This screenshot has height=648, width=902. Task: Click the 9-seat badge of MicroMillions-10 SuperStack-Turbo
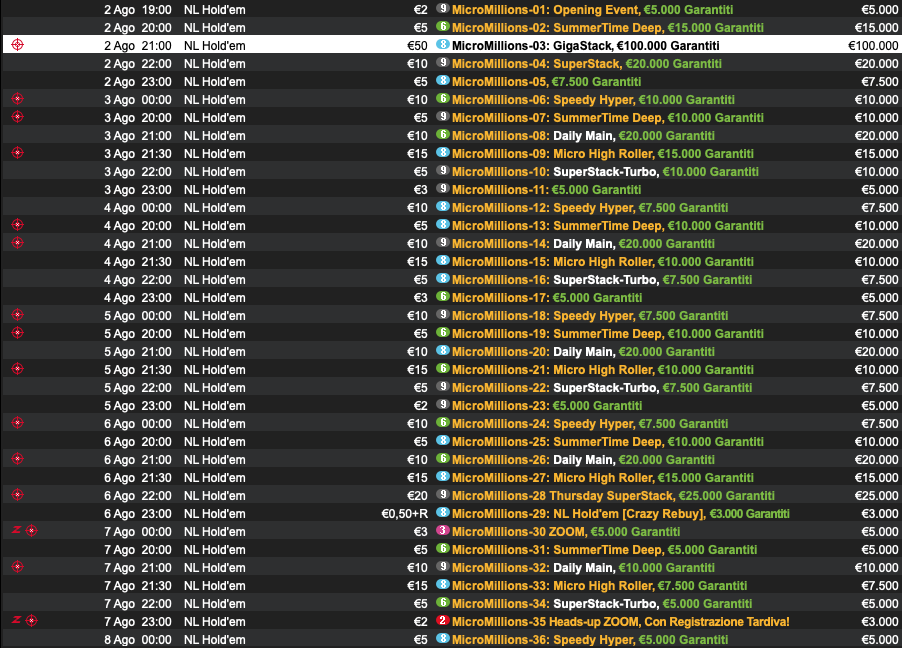point(442,170)
